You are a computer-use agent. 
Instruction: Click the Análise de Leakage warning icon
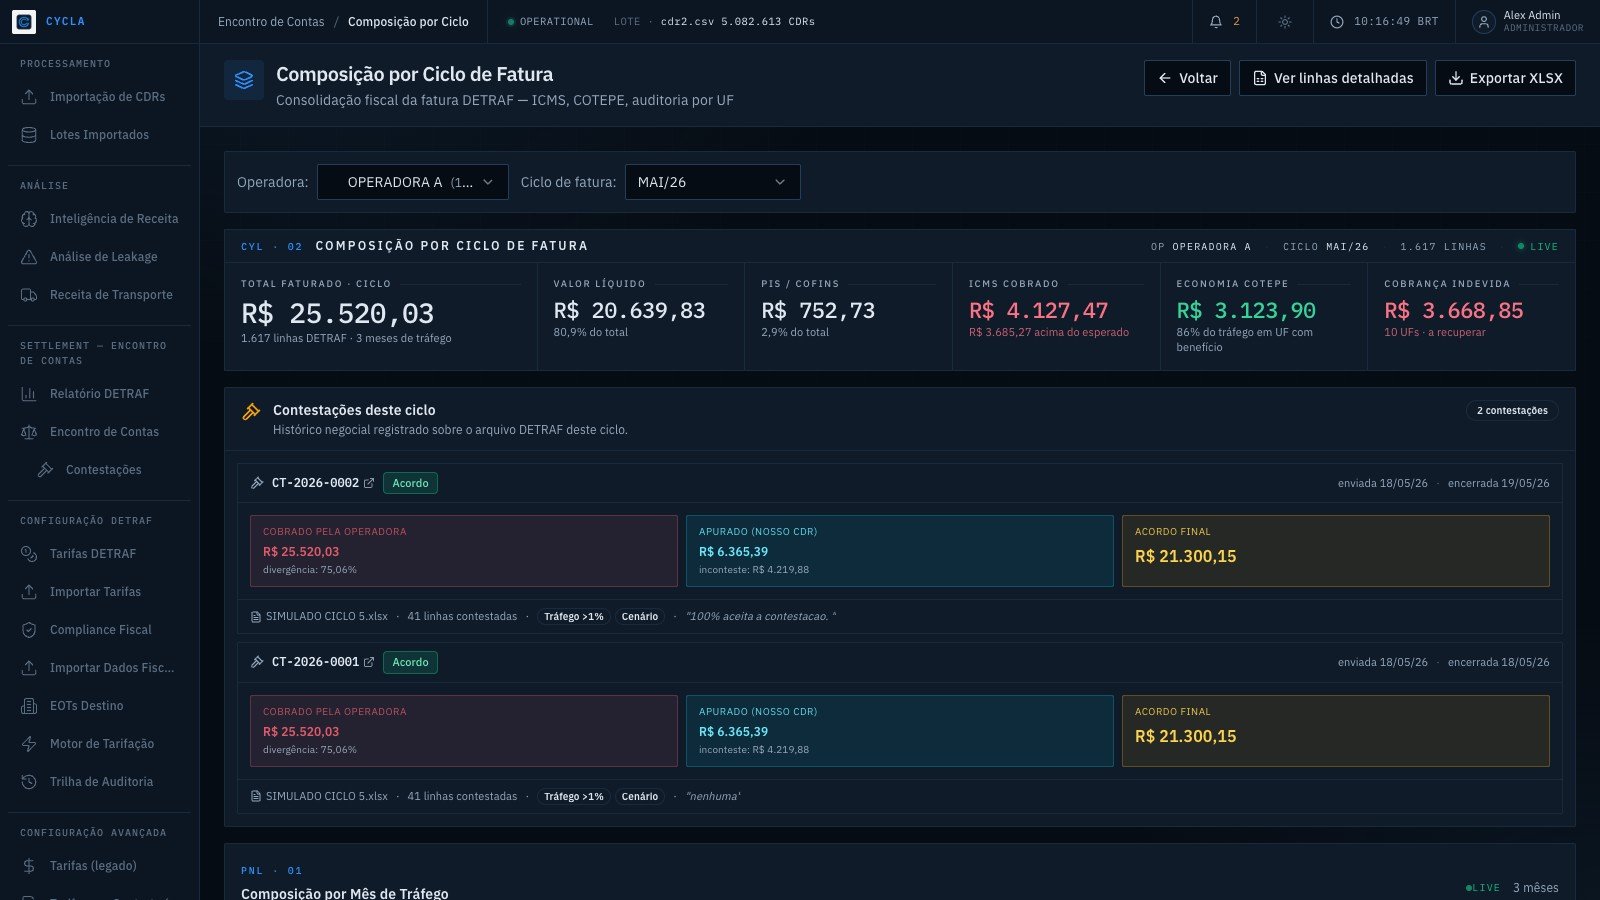[29, 257]
